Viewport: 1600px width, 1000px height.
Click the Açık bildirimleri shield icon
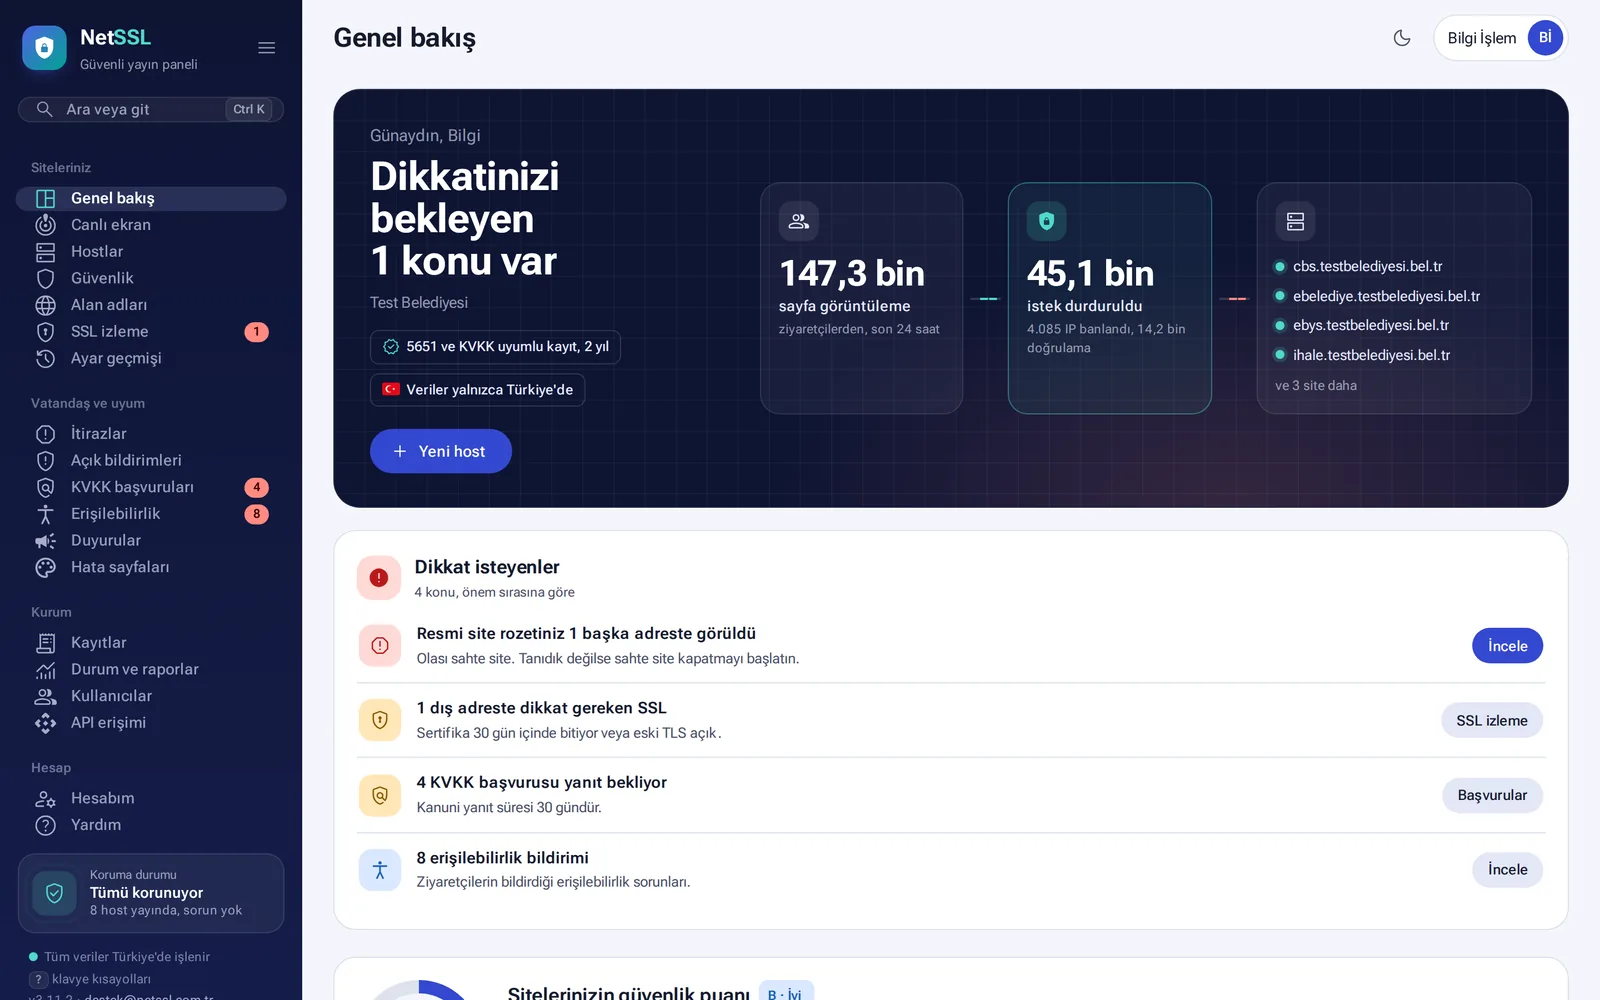click(x=45, y=461)
